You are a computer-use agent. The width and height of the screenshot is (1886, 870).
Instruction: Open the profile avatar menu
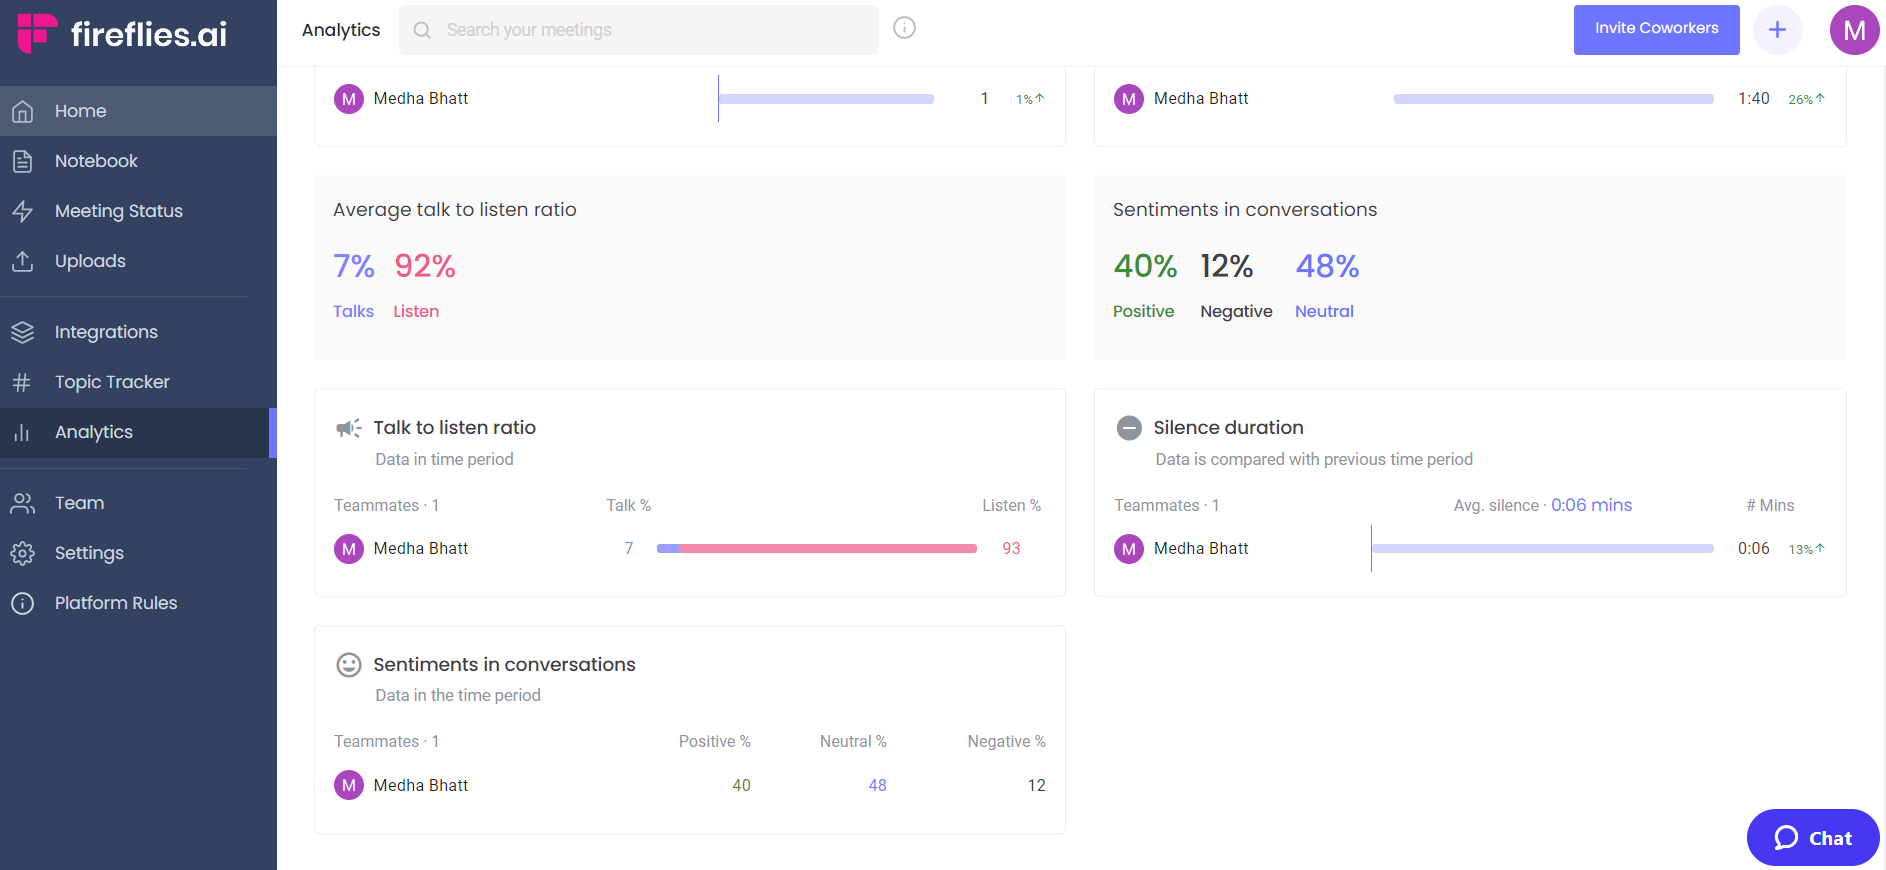click(x=1854, y=30)
